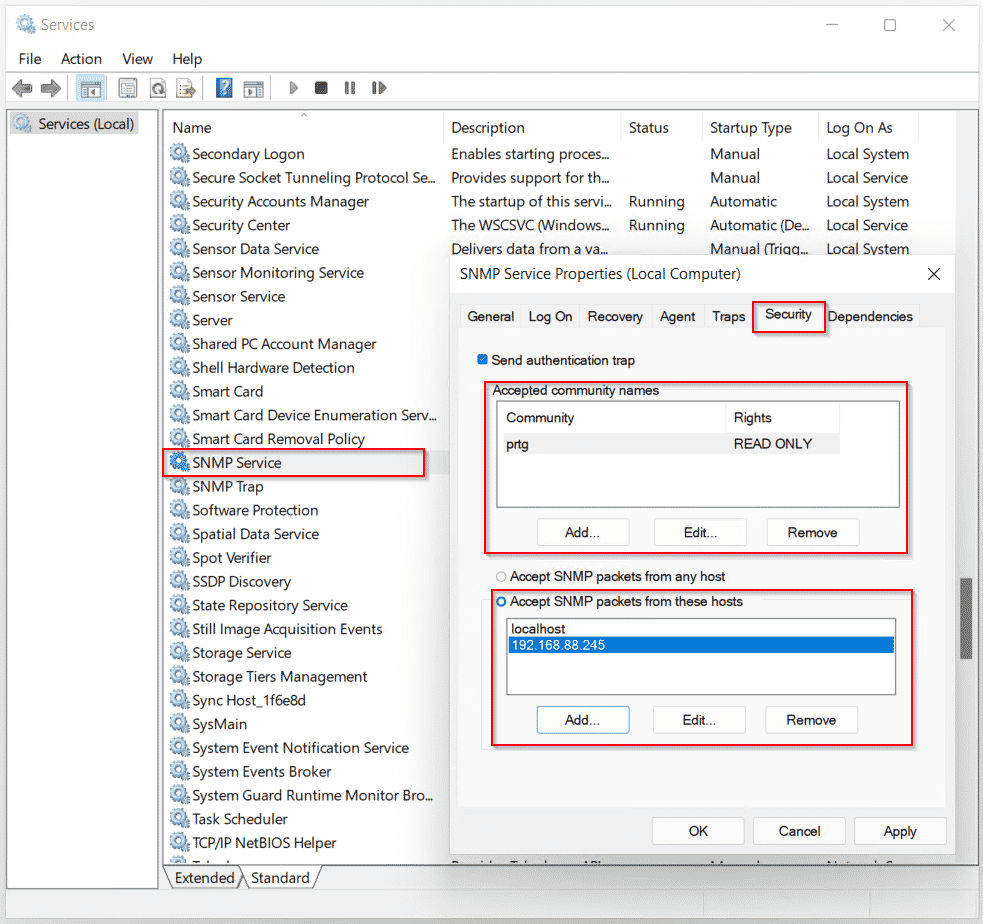This screenshot has width=983, height=924.
Task: Click Remove under the hosts list
Action: 811,720
